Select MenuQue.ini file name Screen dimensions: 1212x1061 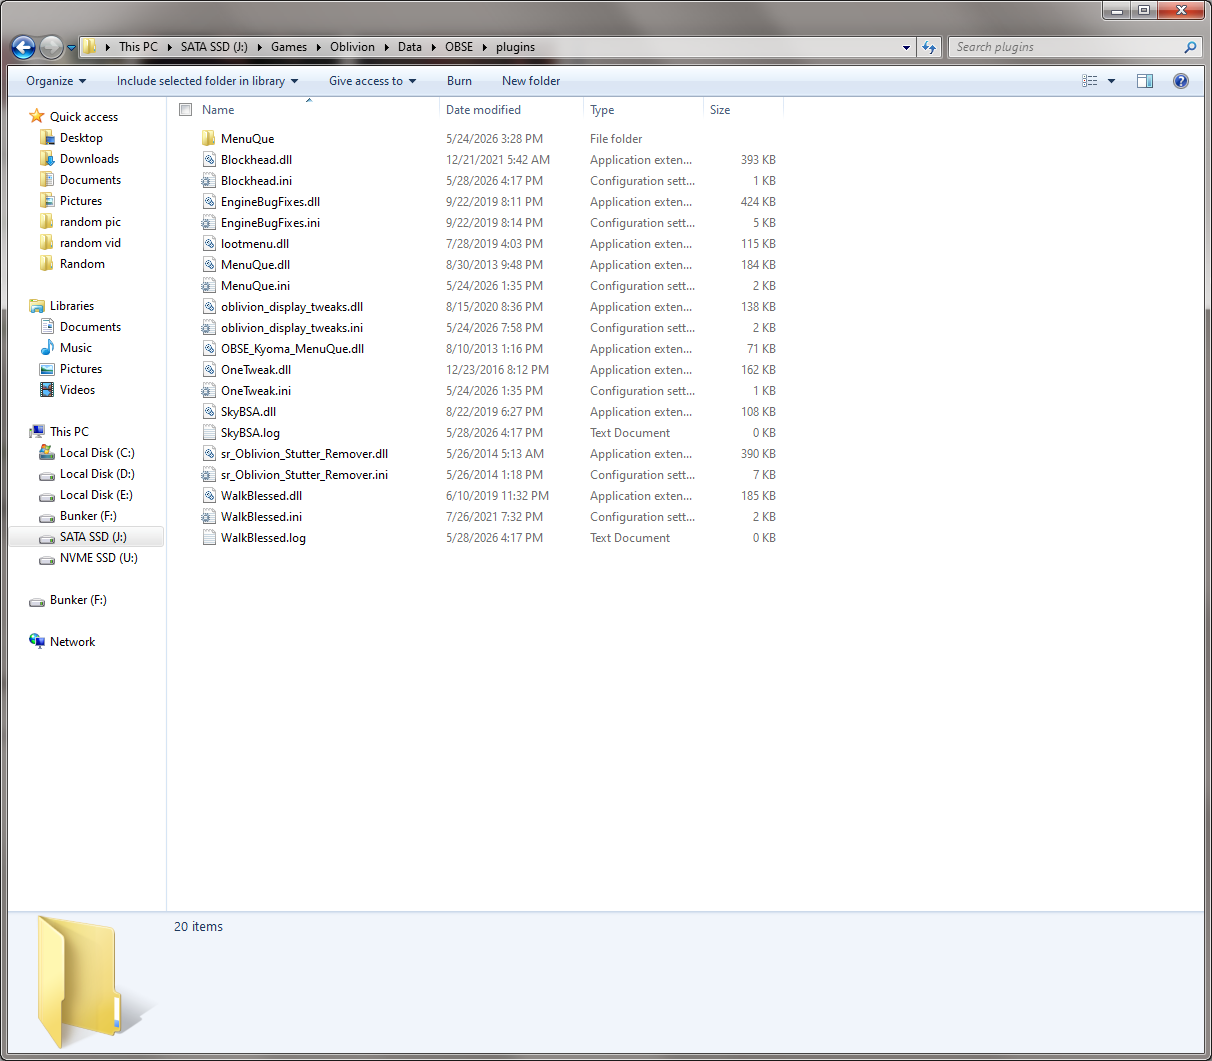pyautogui.click(x=255, y=286)
